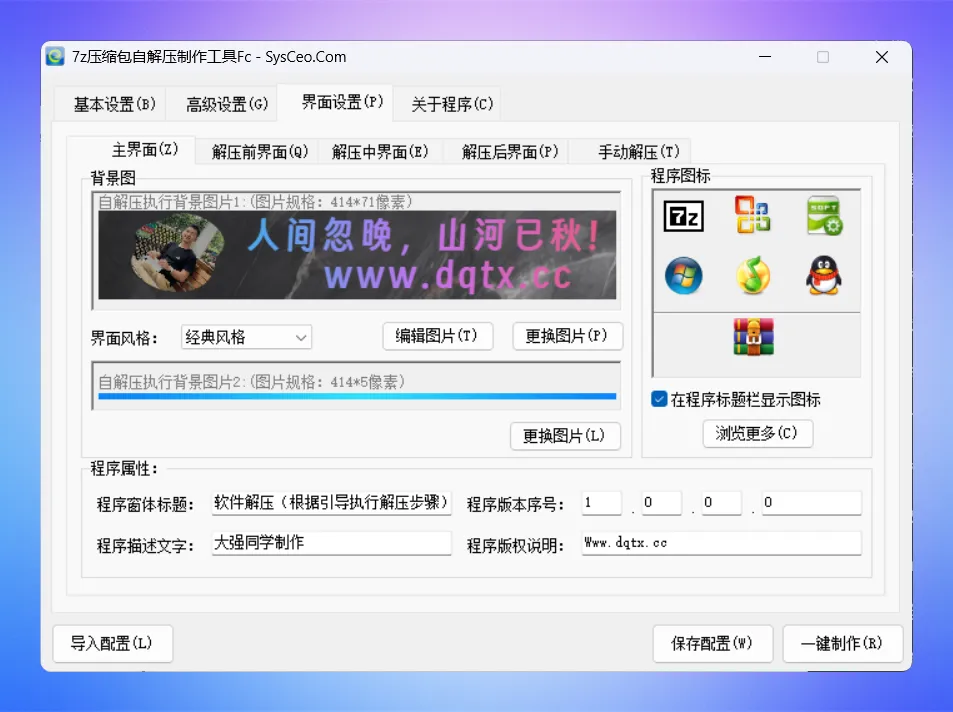The image size is (953, 712).
Task: Click the app icon in title bar
Action: 56,57
